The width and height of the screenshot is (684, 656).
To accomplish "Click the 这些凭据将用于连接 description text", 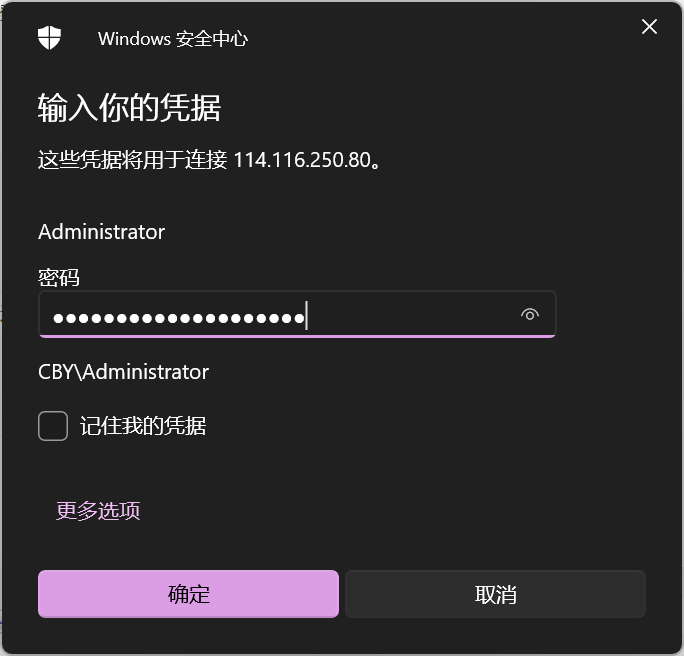I will (x=132, y=160).
